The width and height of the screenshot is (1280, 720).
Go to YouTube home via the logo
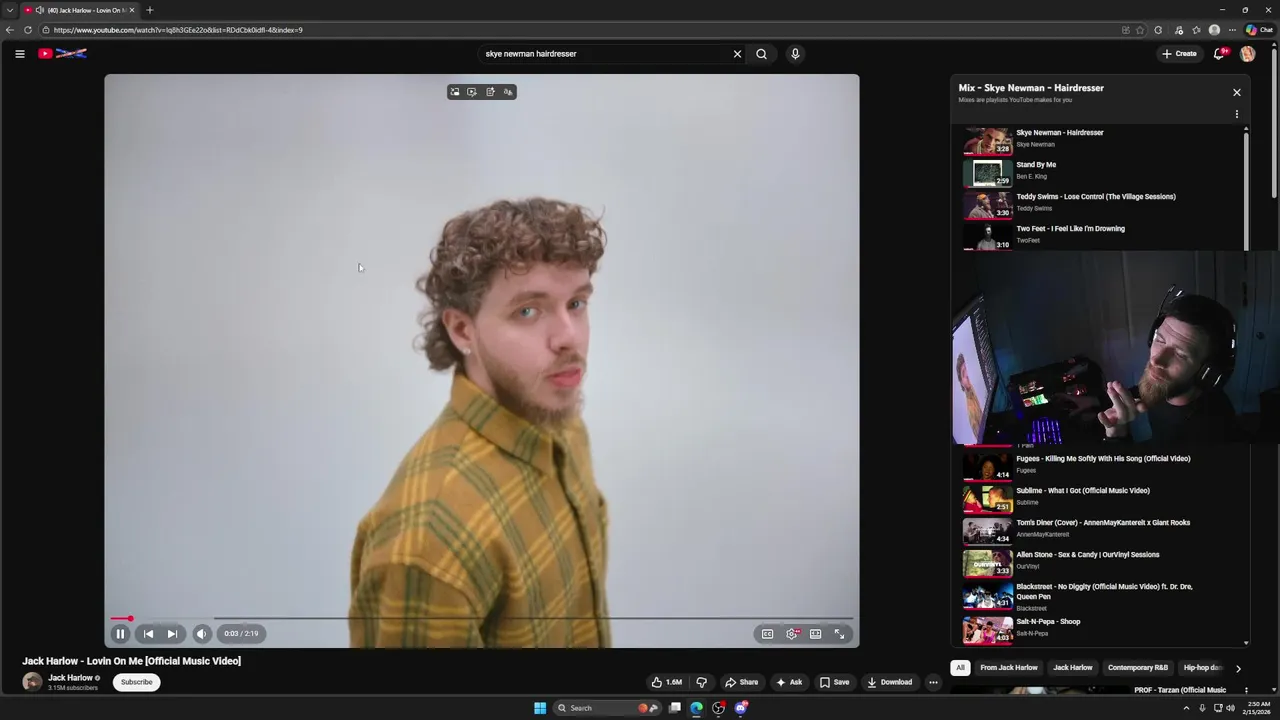(x=62, y=54)
